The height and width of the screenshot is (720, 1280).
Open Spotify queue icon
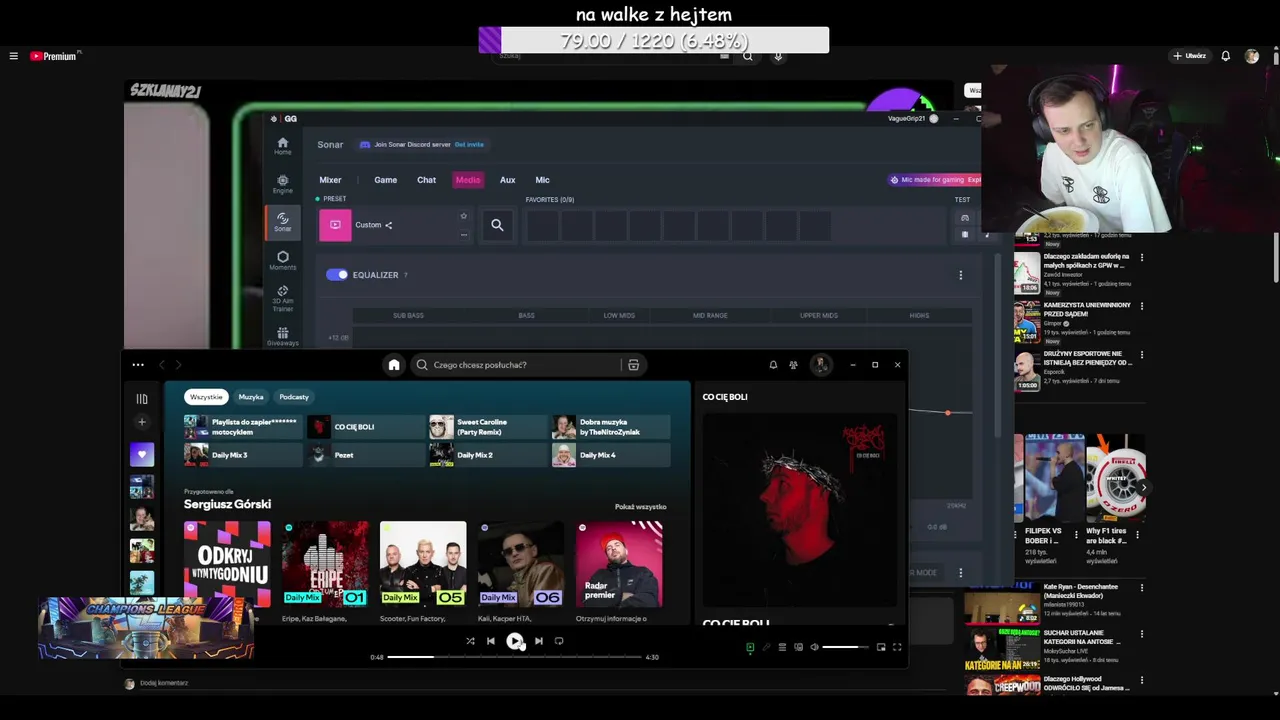tap(782, 647)
